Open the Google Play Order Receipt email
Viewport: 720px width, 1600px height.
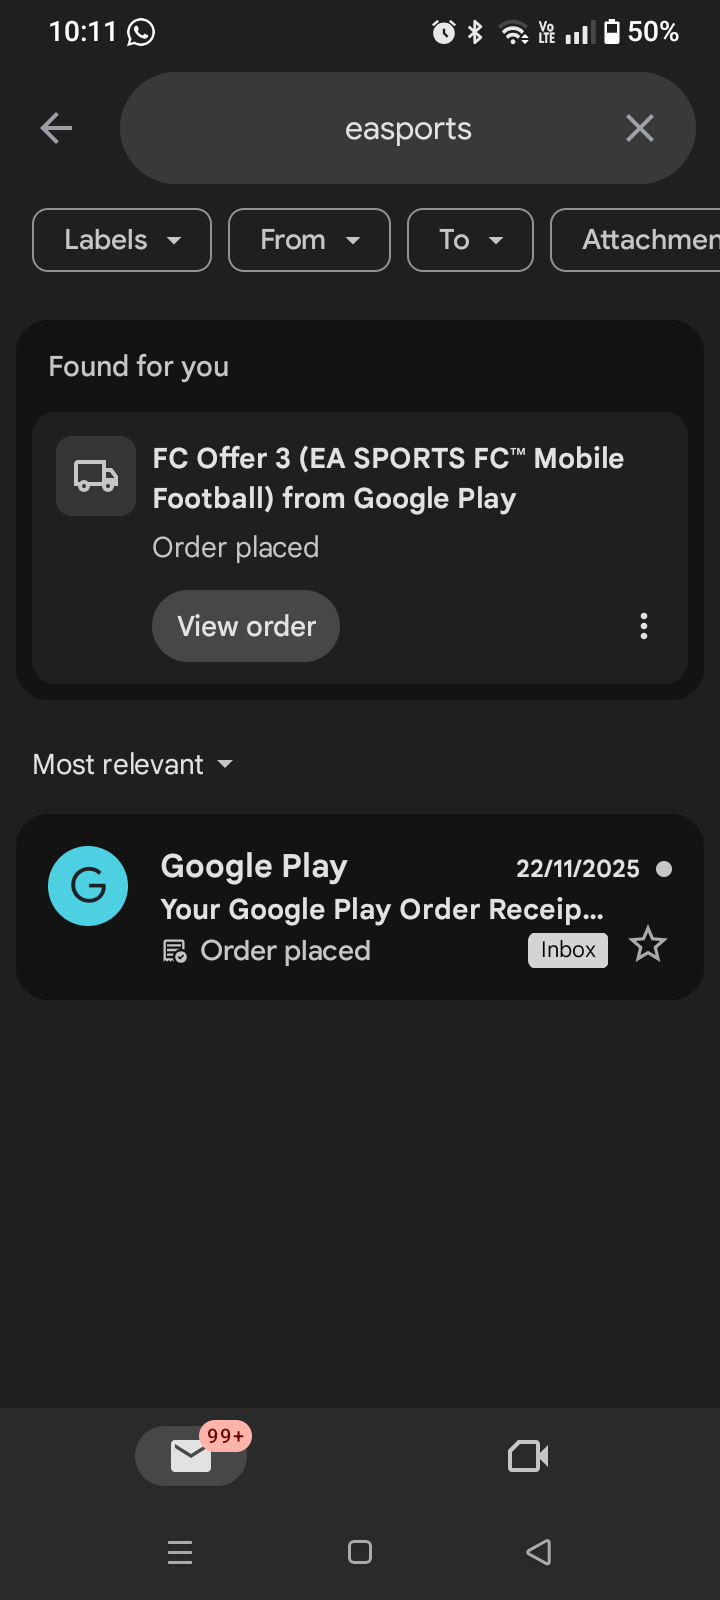point(380,908)
